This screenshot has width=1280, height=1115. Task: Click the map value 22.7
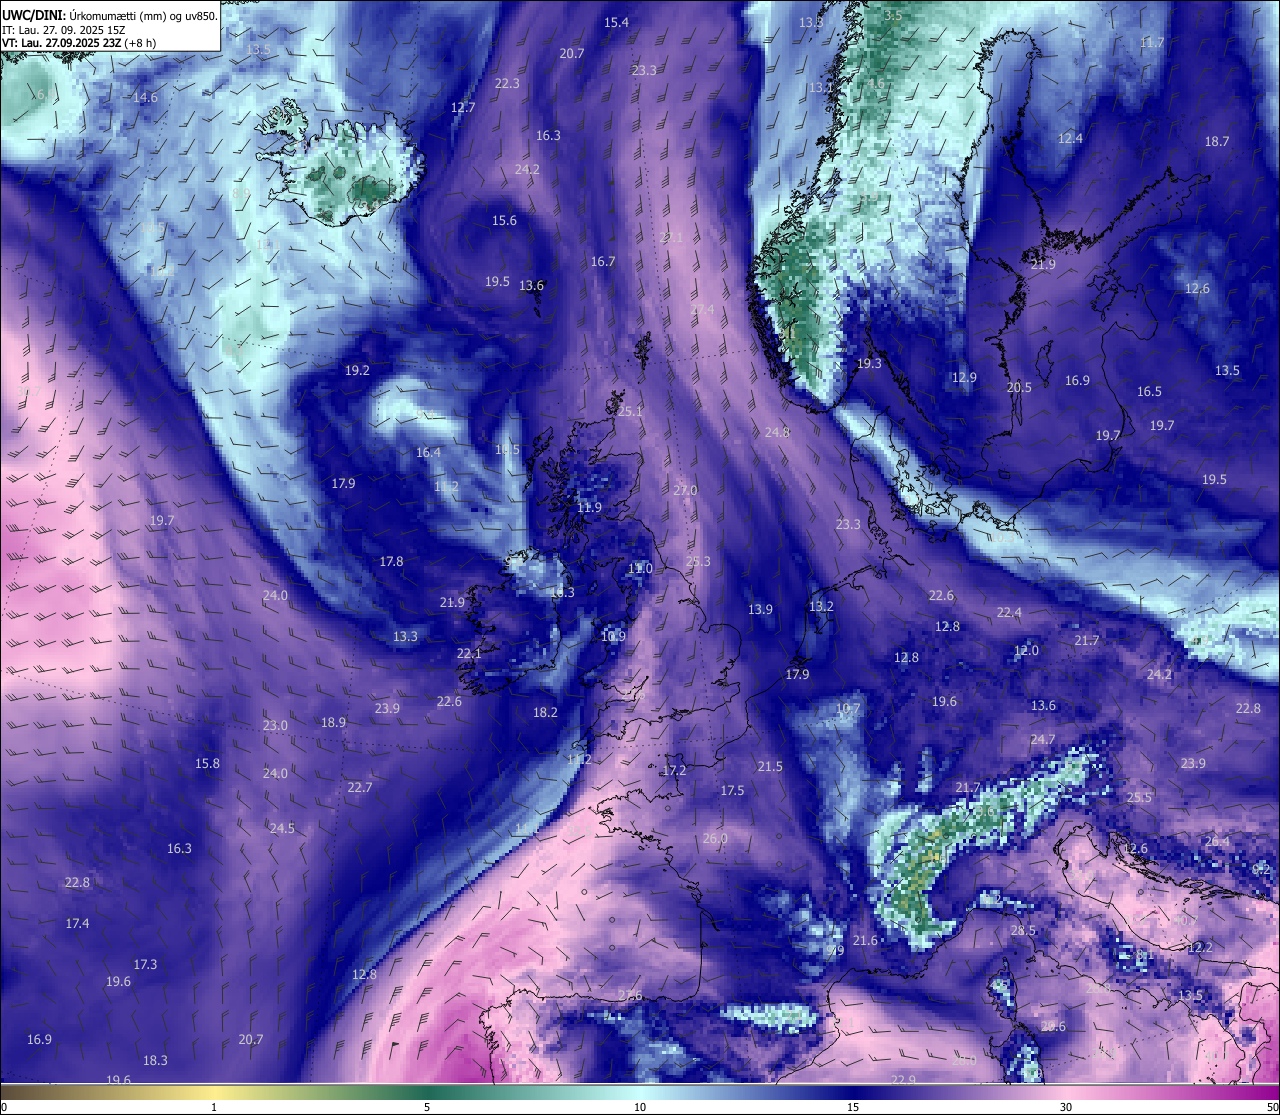(359, 787)
